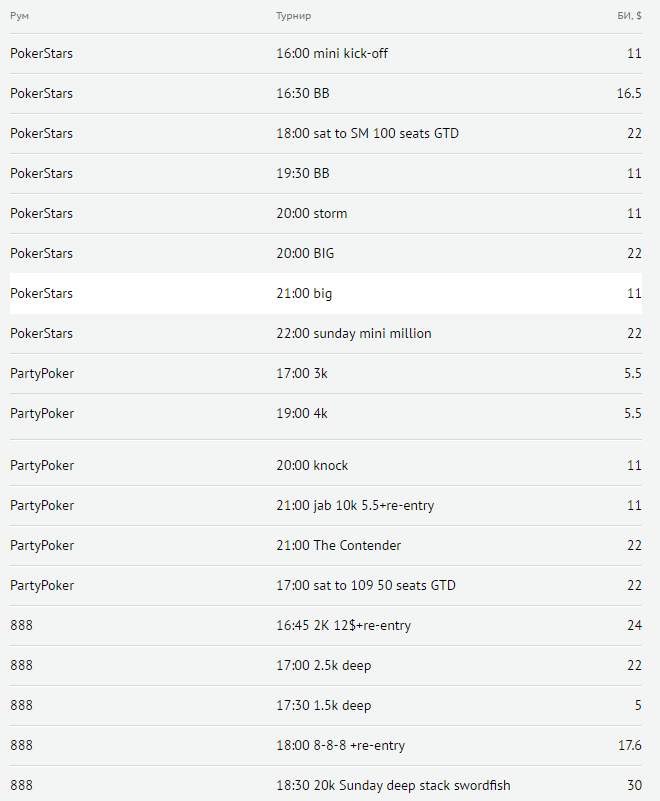Click the 16:45 2K 12$+re-entry tournament
660x801 pixels.
coord(343,625)
